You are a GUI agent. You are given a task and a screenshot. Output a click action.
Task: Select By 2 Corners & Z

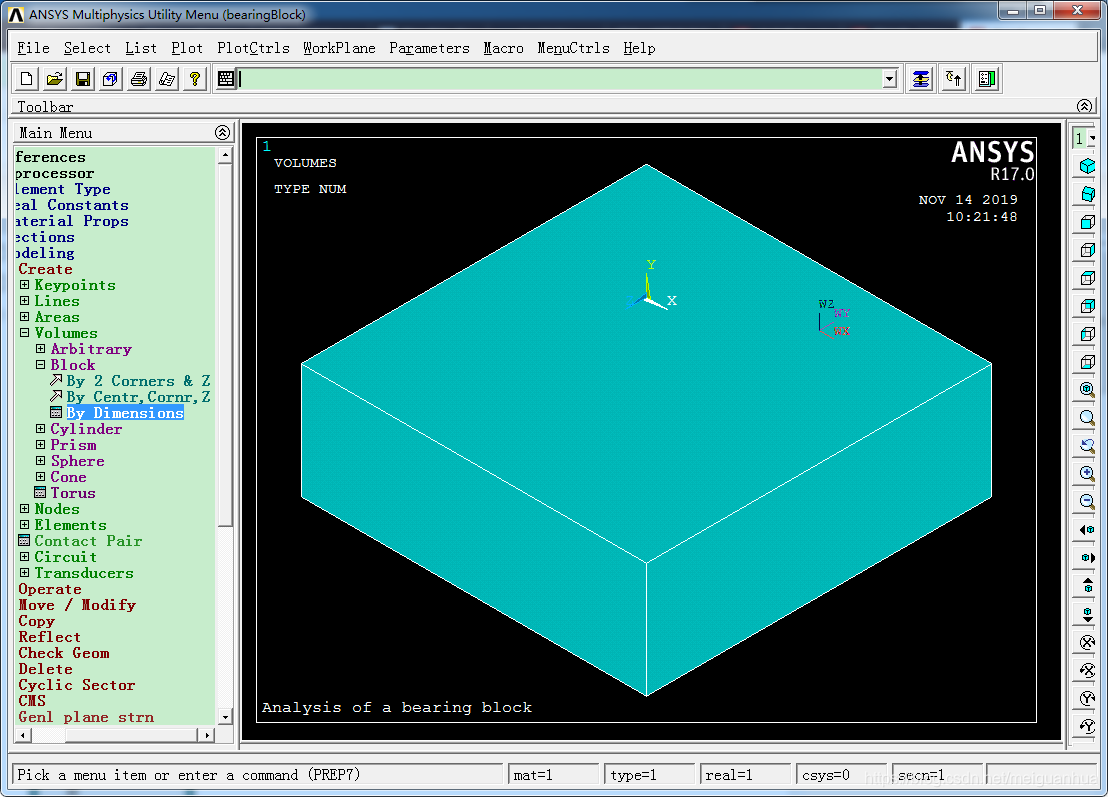pyautogui.click(x=138, y=381)
